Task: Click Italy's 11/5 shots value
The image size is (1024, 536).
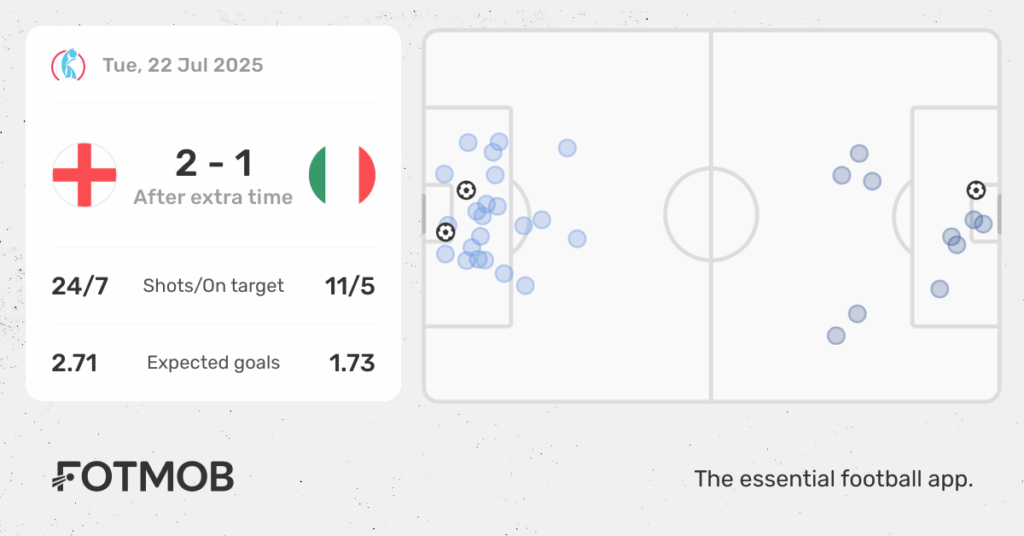Action: coord(350,286)
